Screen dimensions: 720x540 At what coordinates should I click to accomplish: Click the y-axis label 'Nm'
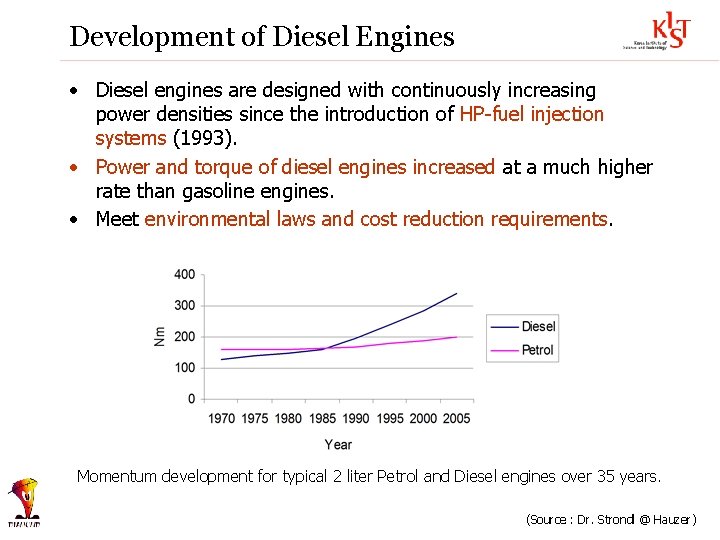(159, 336)
